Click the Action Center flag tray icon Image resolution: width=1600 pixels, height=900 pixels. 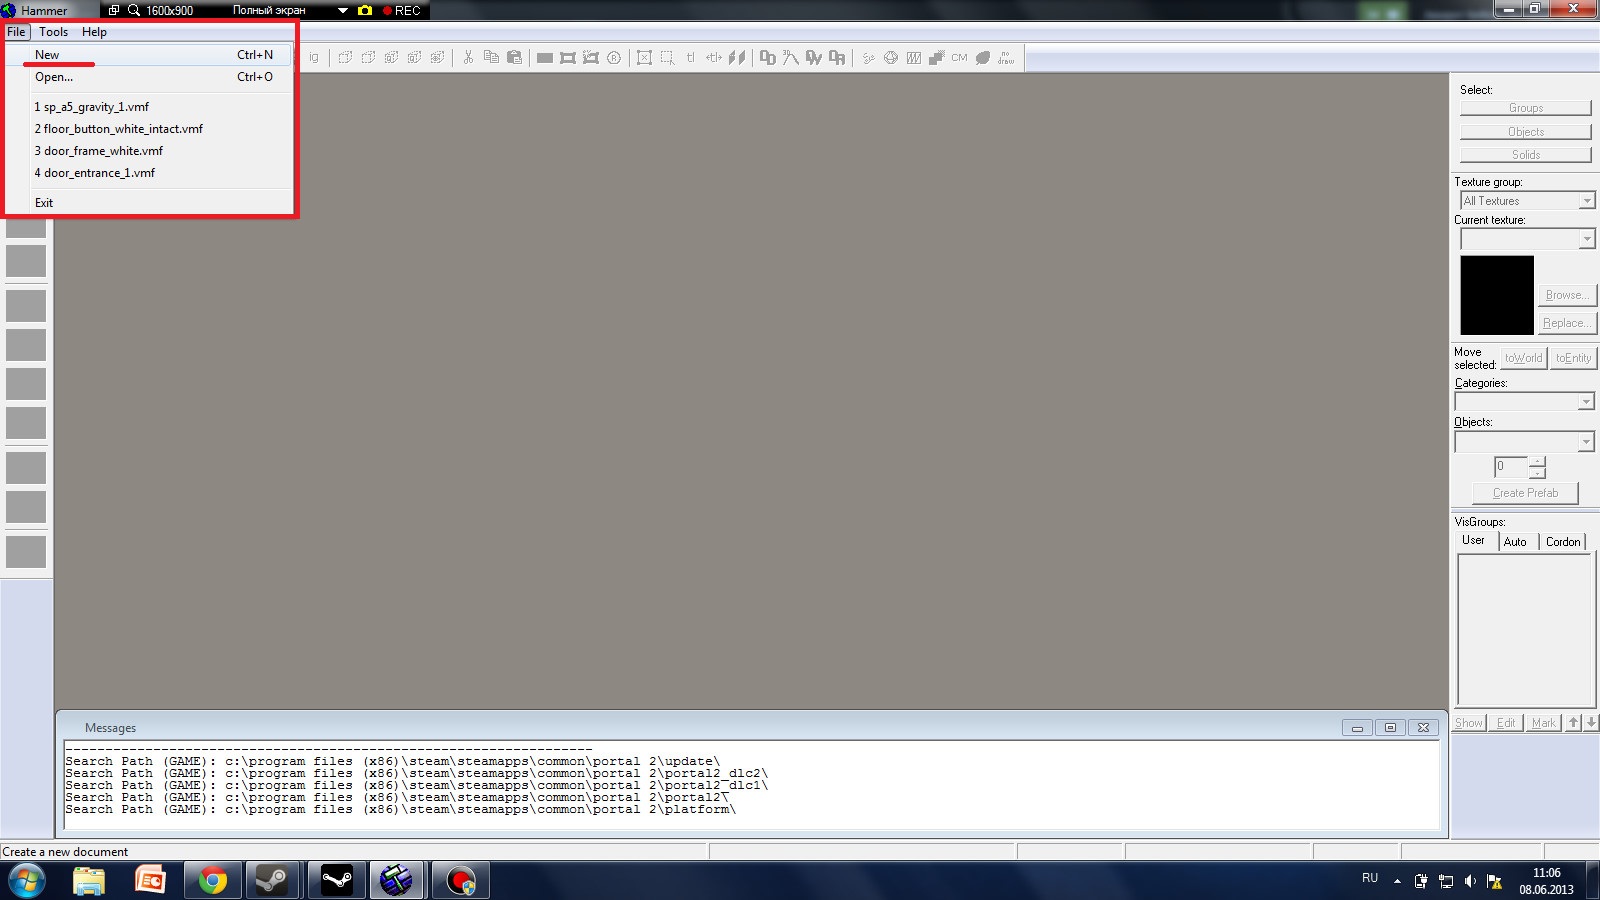tap(1495, 881)
